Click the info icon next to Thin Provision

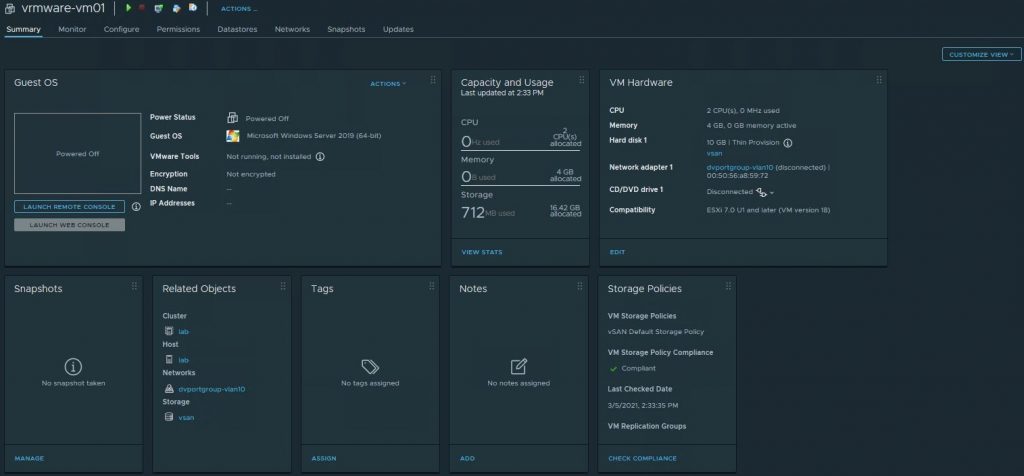tap(788, 142)
